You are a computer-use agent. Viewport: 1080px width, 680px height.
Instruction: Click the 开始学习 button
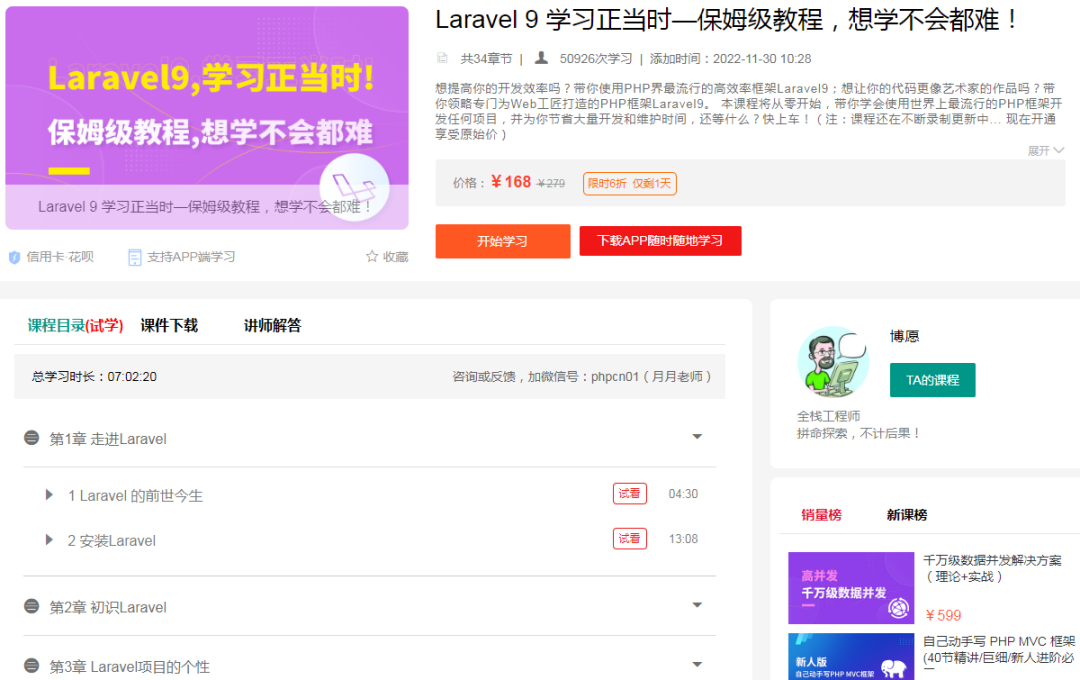[x=503, y=241]
